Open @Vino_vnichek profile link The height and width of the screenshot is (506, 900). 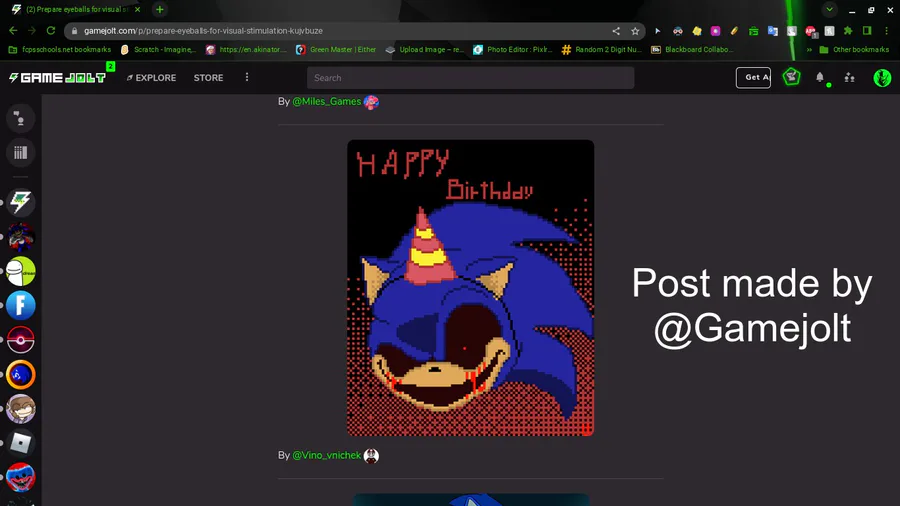327,456
